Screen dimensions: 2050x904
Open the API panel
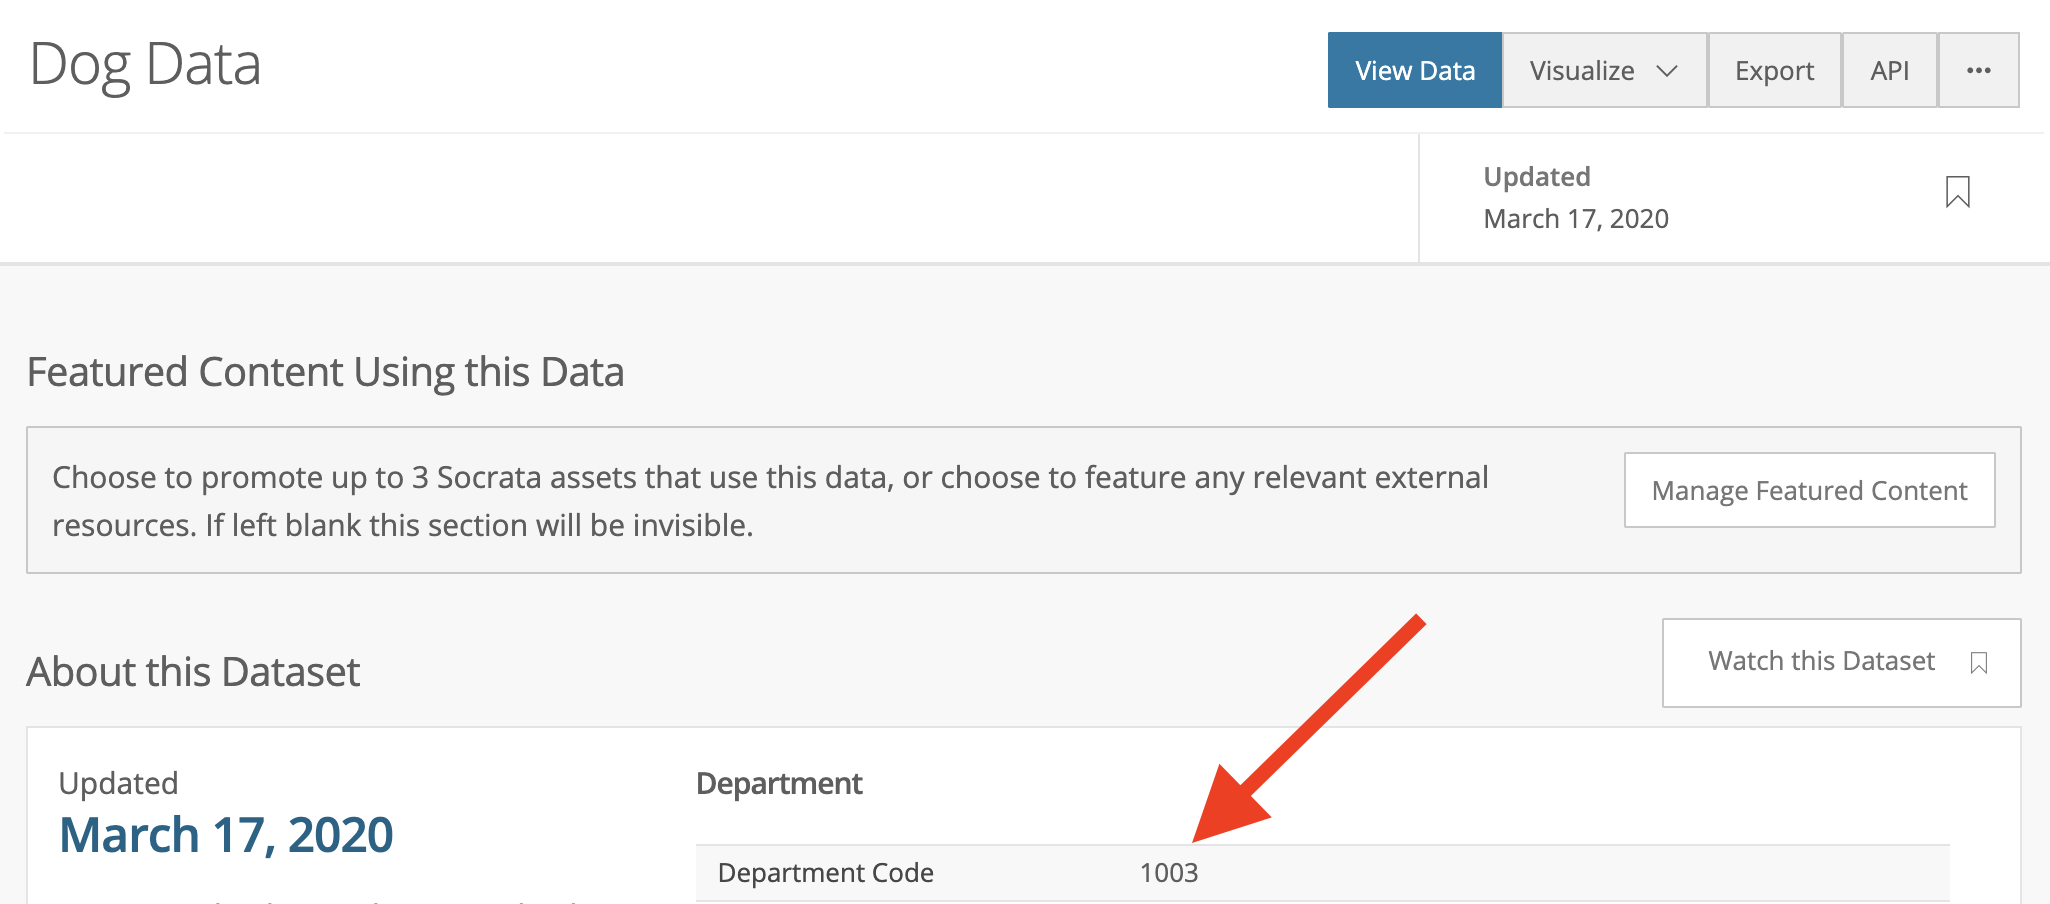pyautogui.click(x=1889, y=70)
